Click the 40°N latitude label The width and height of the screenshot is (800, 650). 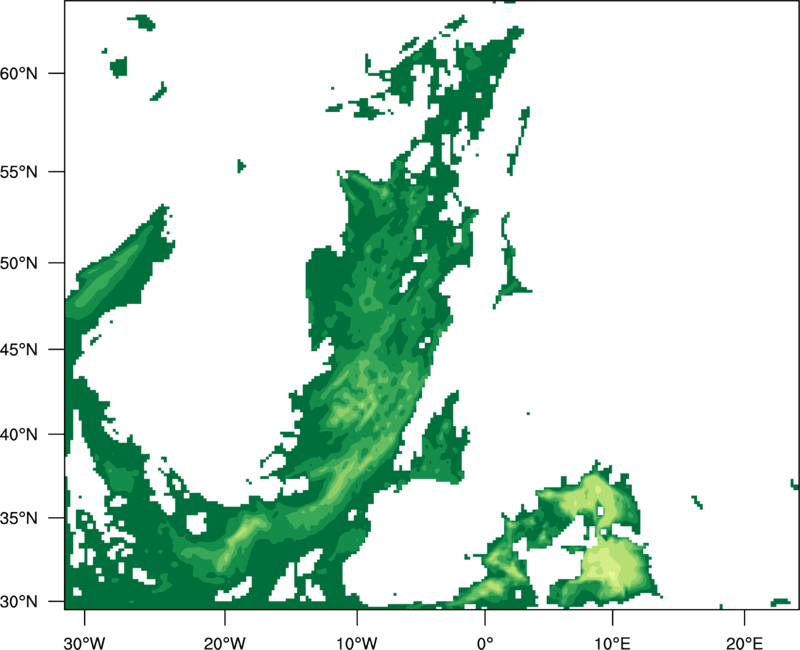pyautogui.click(x=19, y=435)
